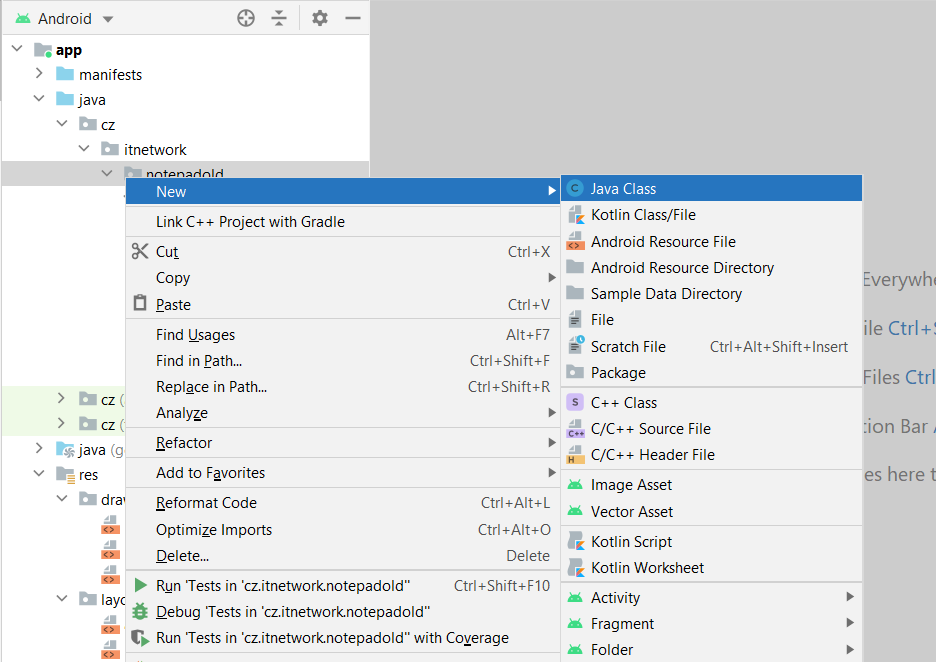
Task: Choose Kotlin Class/File option
Action: 642,215
